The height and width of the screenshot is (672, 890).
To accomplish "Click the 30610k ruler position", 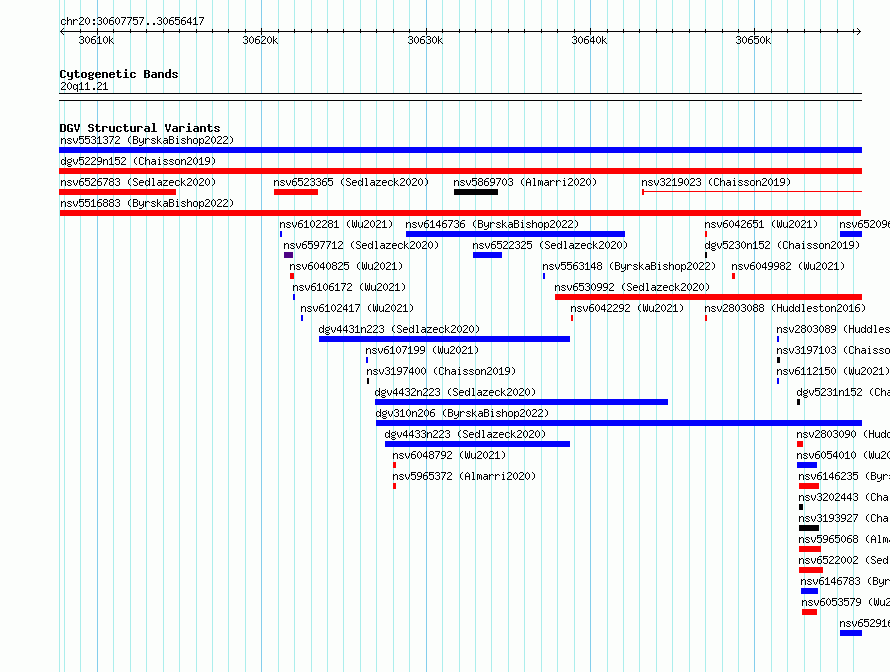I will pos(96,40).
